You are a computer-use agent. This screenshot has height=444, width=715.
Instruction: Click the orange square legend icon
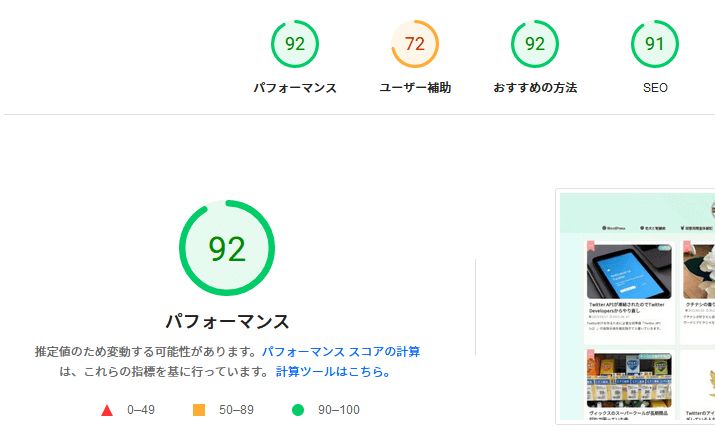tap(198, 410)
